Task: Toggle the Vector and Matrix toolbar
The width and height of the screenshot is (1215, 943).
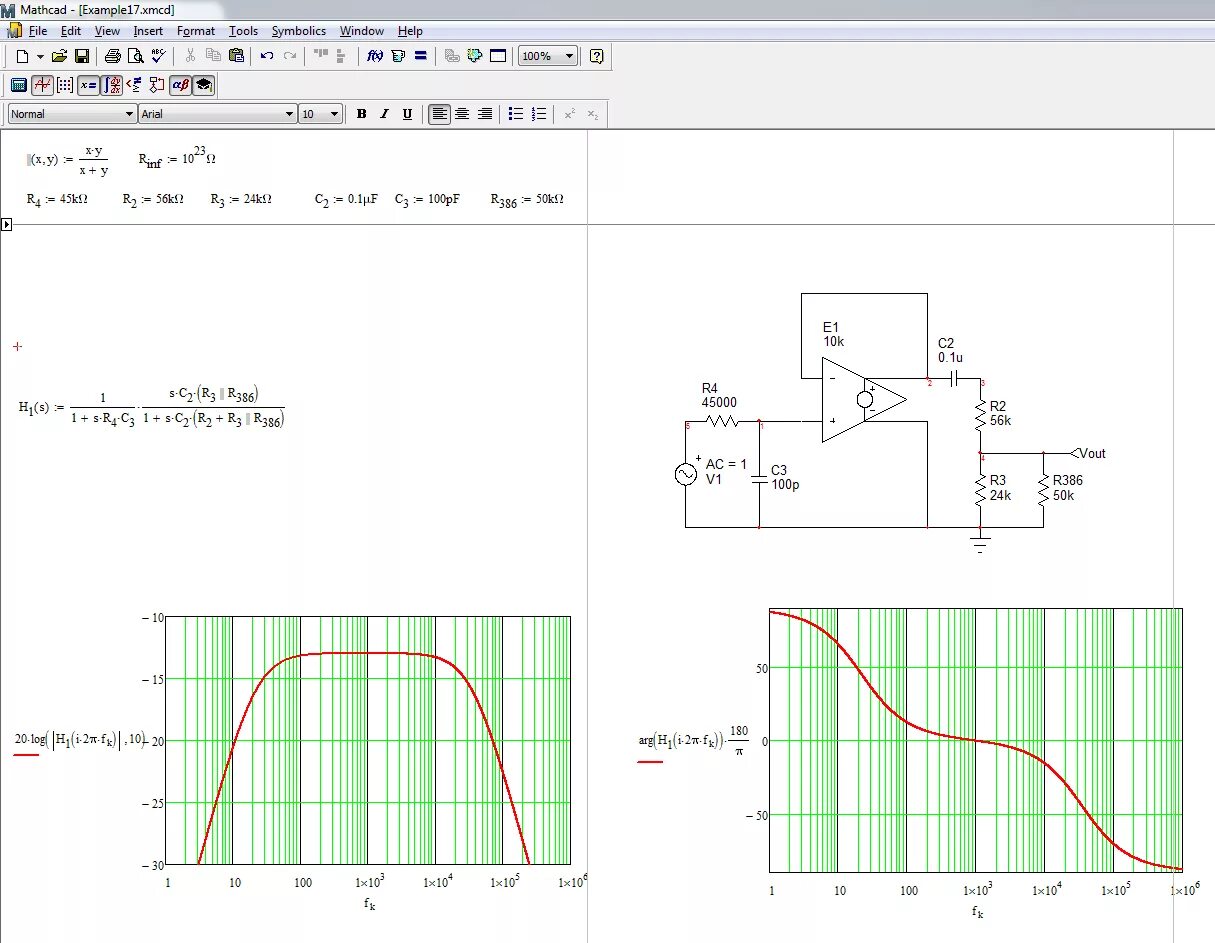Action: pyautogui.click(x=65, y=85)
